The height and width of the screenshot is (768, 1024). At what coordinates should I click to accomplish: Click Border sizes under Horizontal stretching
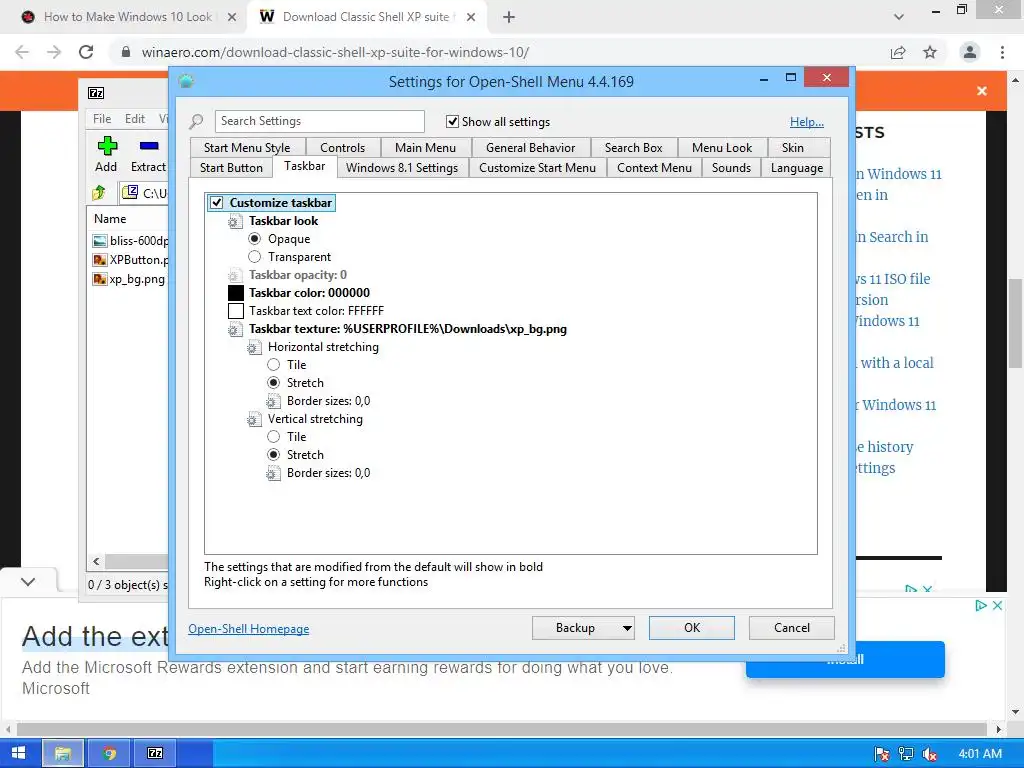point(328,401)
